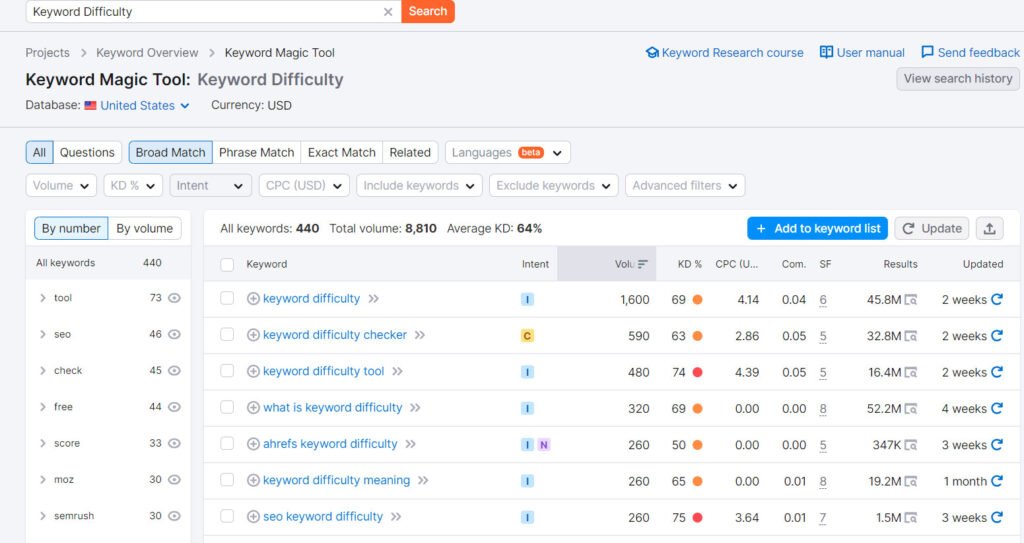The height and width of the screenshot is (543, 1024).
Task: Refresh the keyword difficulty tool row
Action: (x=997, y=372)
